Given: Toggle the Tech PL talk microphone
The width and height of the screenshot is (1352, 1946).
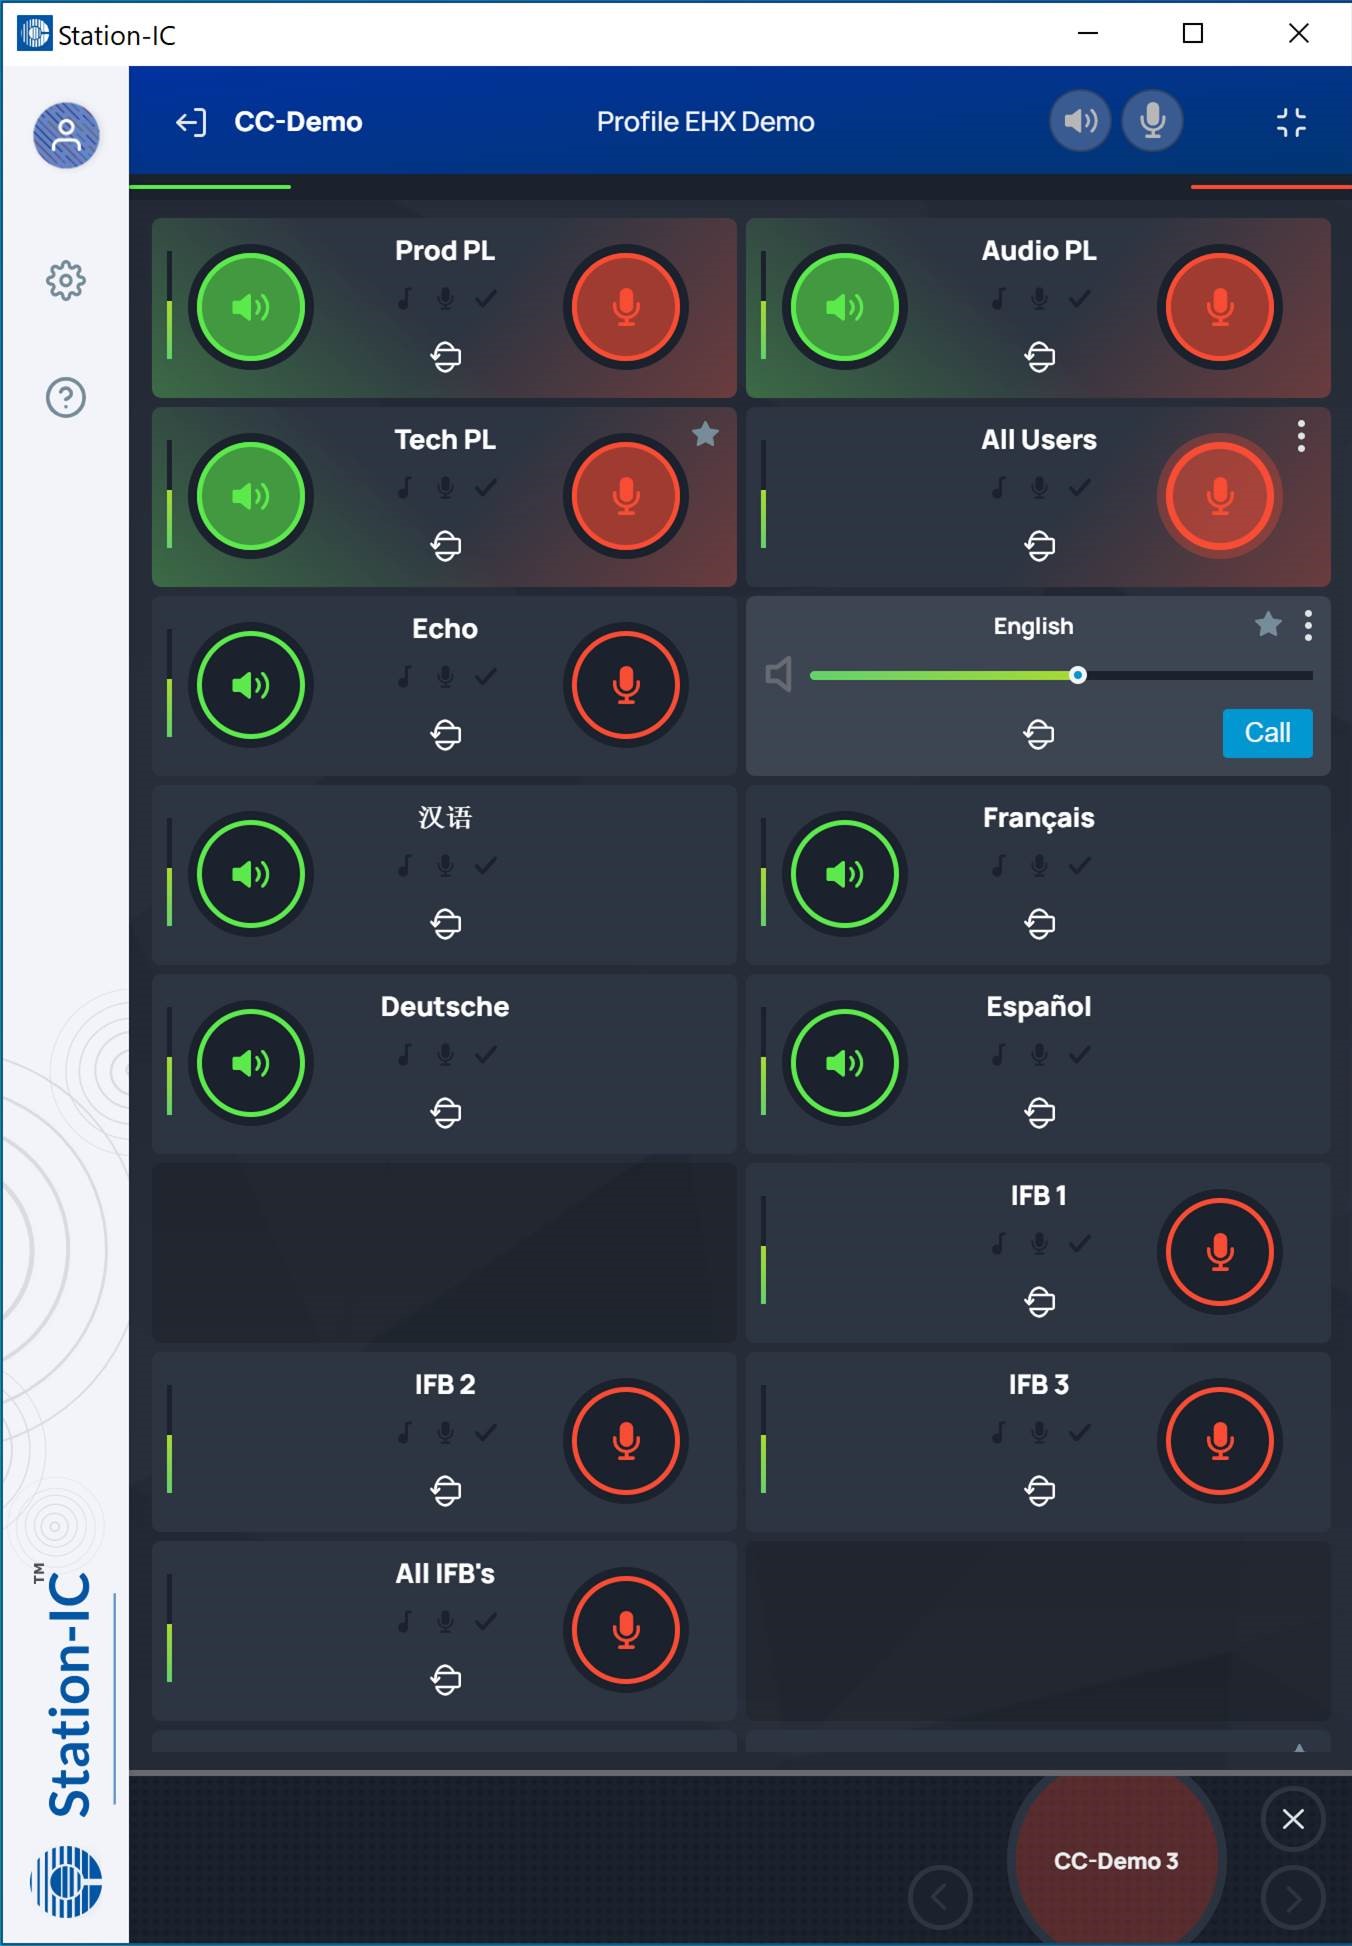Looking at the screenshot, I should click(626, 496).
